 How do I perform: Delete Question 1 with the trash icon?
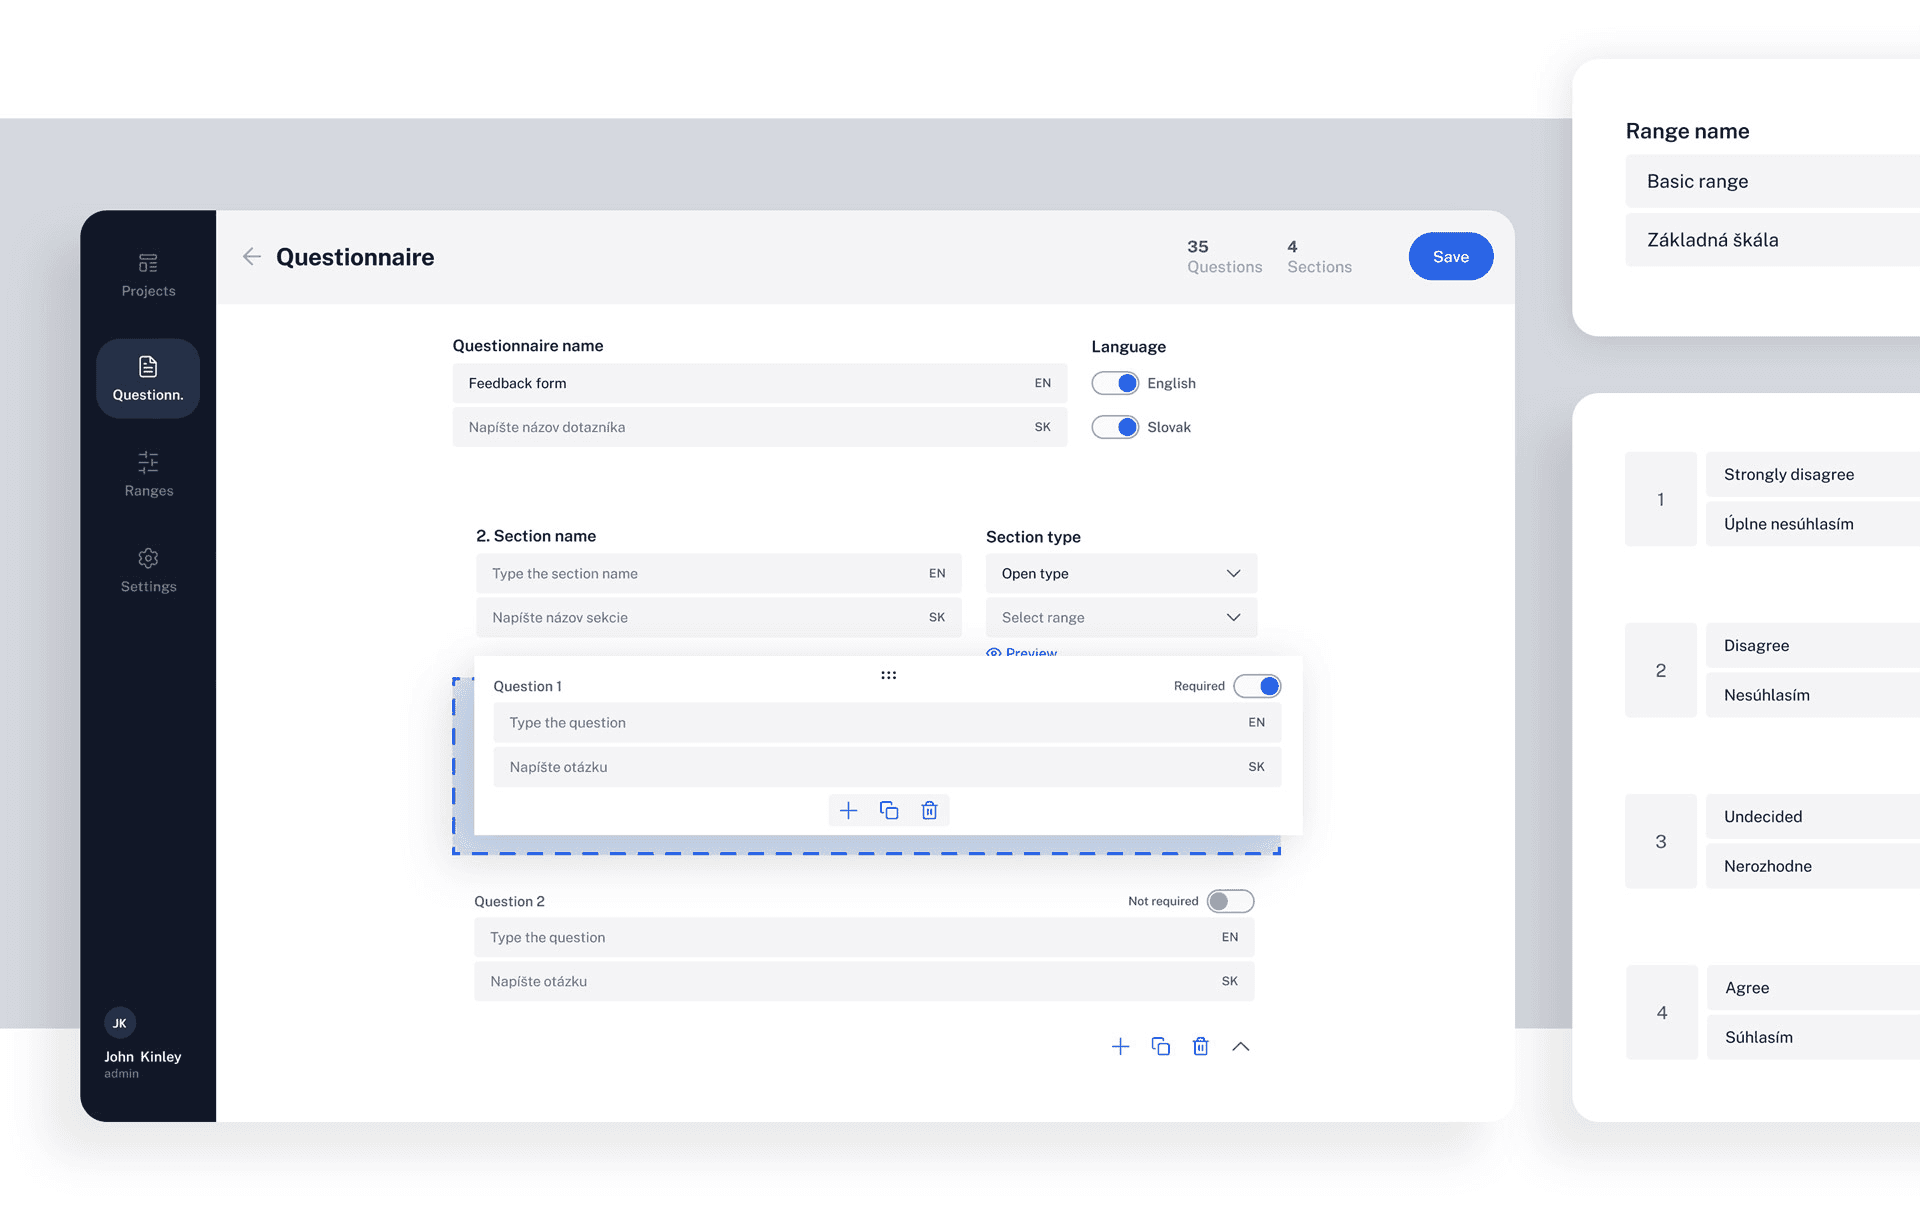click(929, 810)
